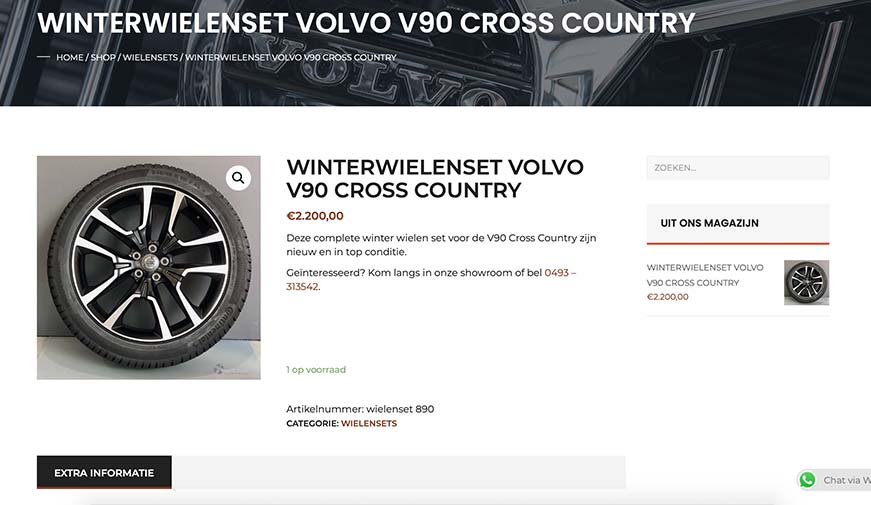871x505 pixels.
Task: Click the current page breadcrumb item
Action: click(291, 57)
